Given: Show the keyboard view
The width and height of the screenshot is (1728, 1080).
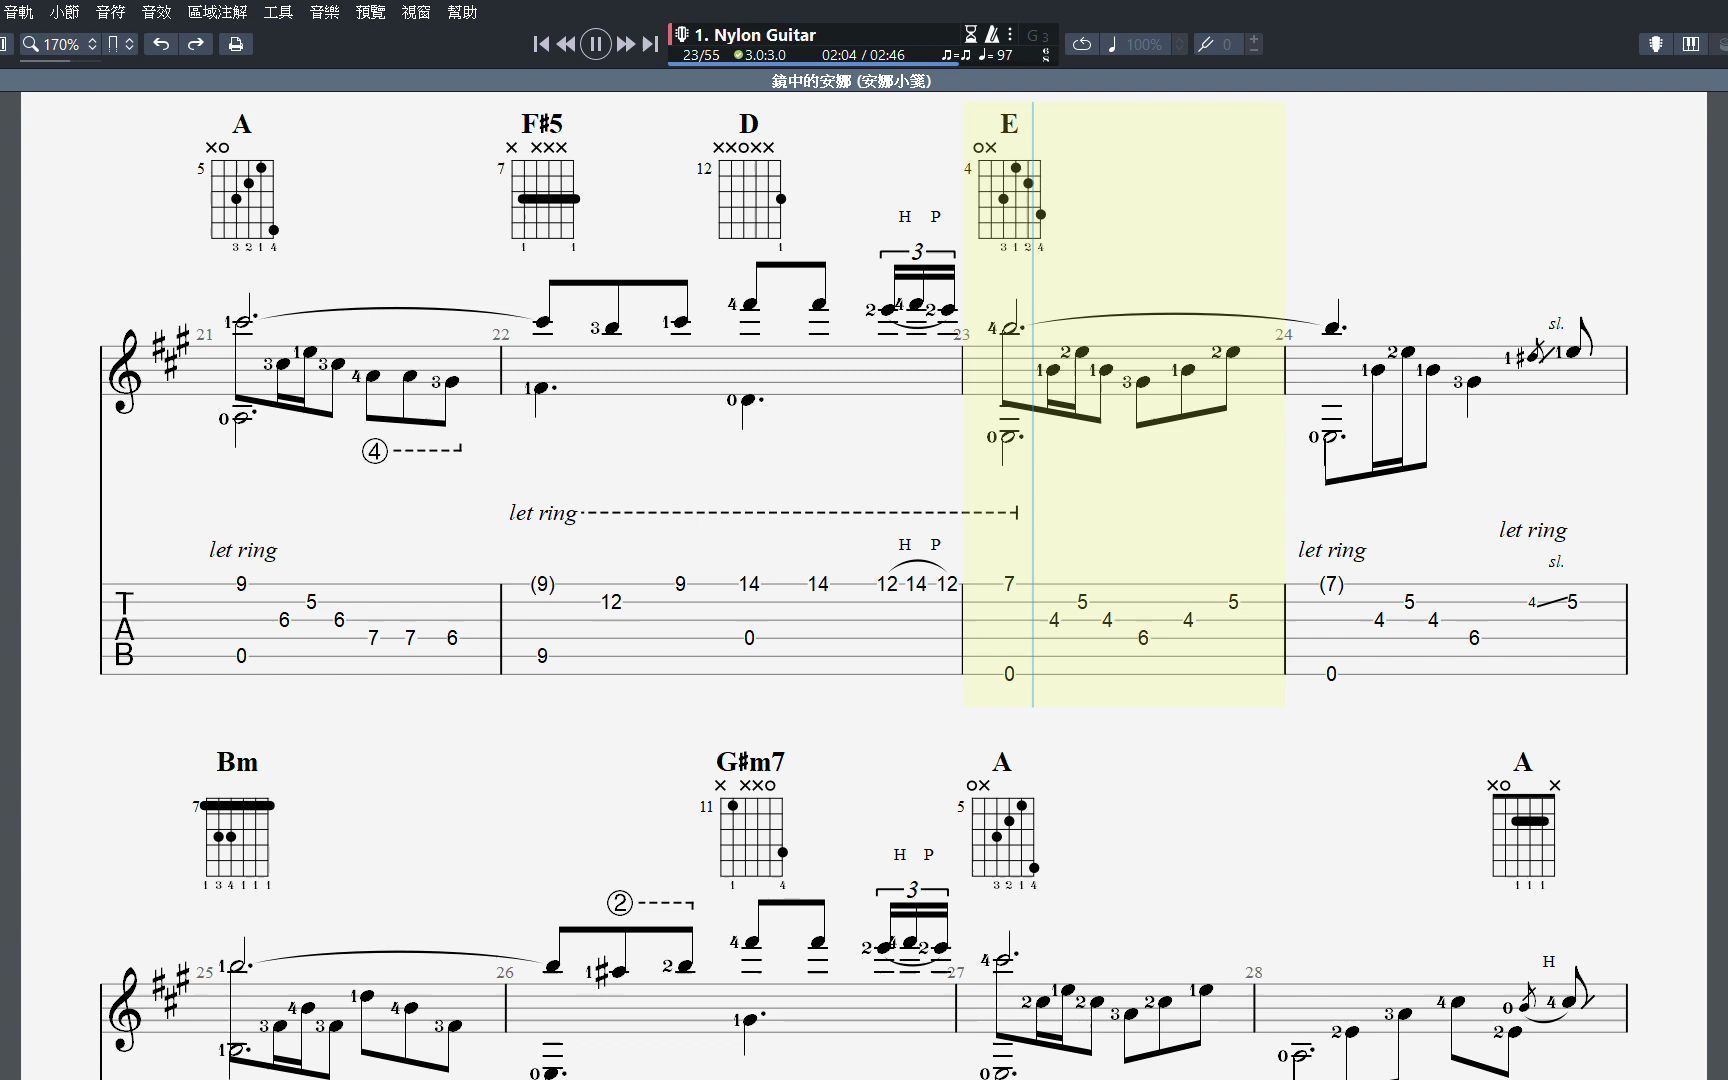Looking at the screenshot, I should tap(1691, 44).
